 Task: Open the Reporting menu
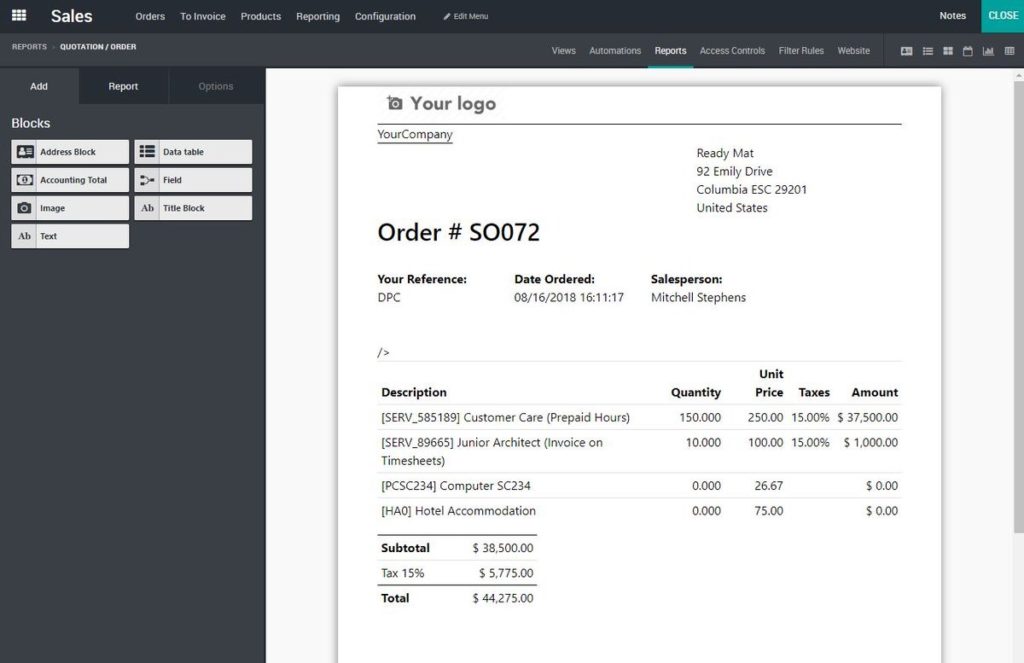coord(317,16)
